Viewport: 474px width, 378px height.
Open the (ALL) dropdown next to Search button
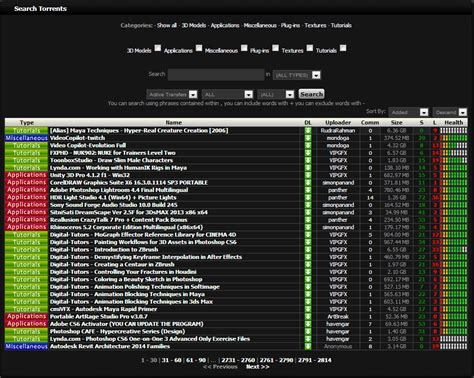click(276, 94)
